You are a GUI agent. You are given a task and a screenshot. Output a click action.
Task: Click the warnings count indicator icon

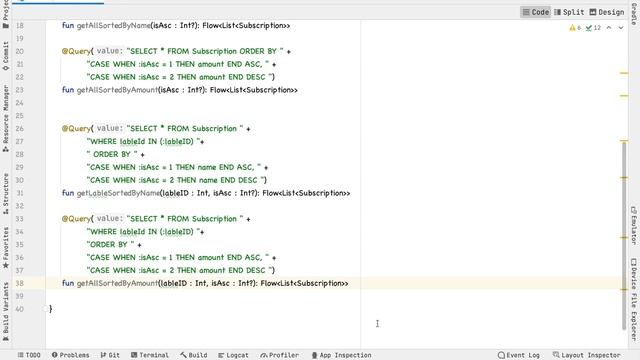point(575,28)
